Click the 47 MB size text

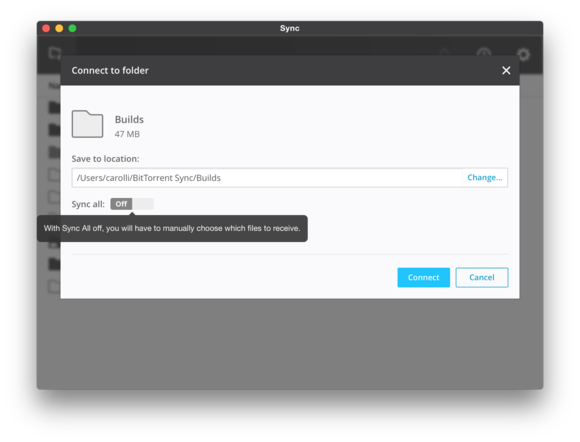point(127,134)
